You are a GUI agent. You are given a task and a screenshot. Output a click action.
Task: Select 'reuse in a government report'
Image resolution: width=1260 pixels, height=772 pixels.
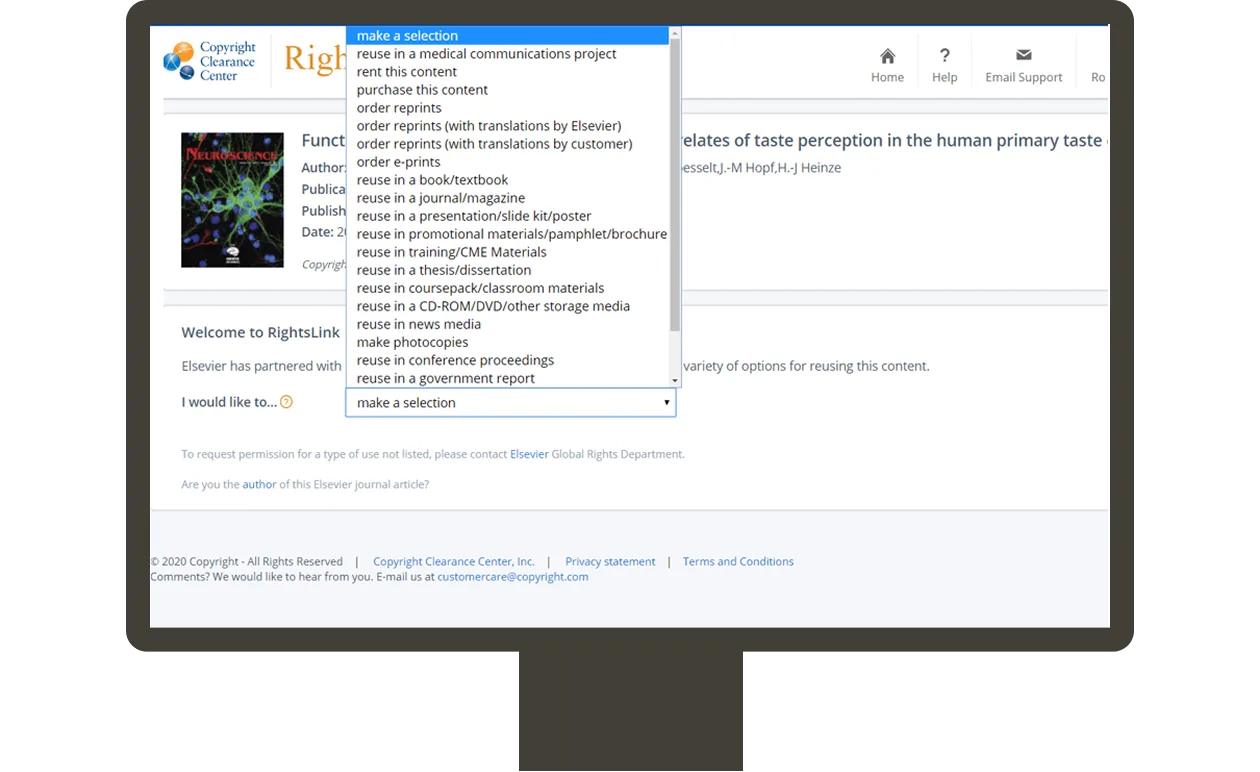tap(507, 378)
